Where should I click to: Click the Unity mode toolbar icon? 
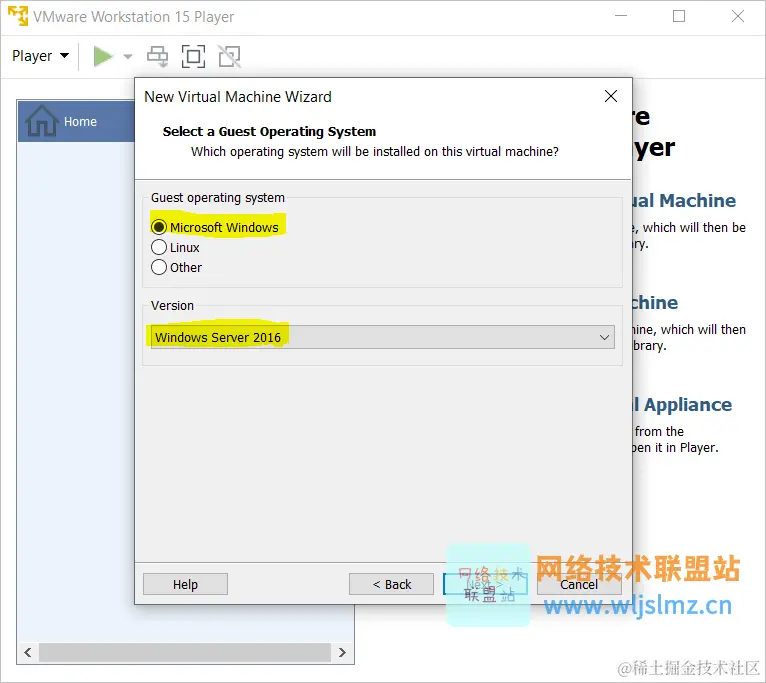tap(230, 56)
